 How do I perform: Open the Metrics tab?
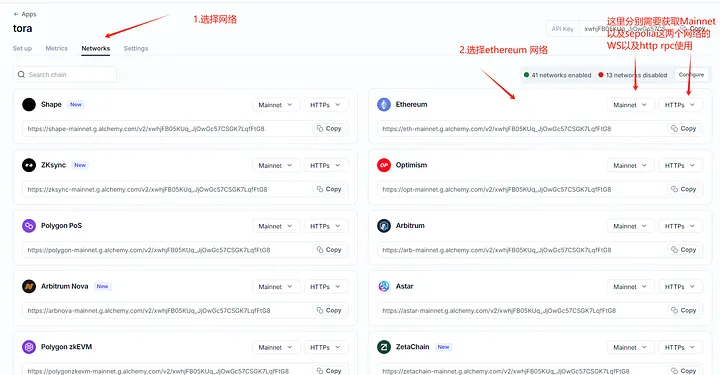pos(56,48)
